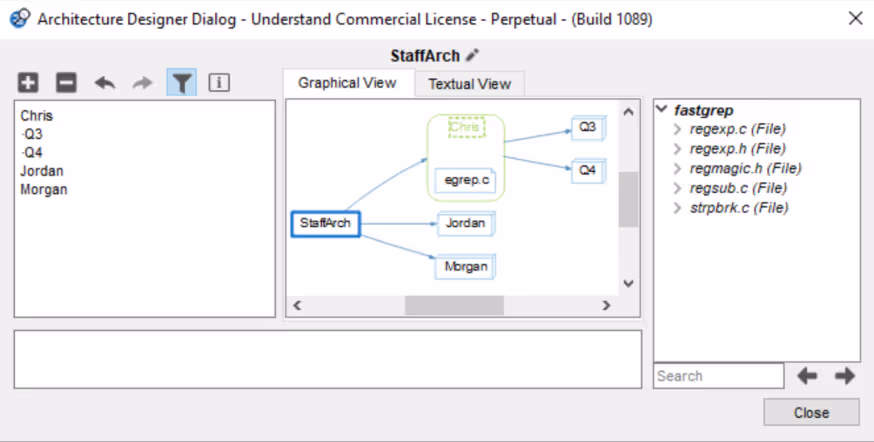This screenshot has height=442, width=874.
Task: Switch to the Textual View tab
Action: (469, 84)
